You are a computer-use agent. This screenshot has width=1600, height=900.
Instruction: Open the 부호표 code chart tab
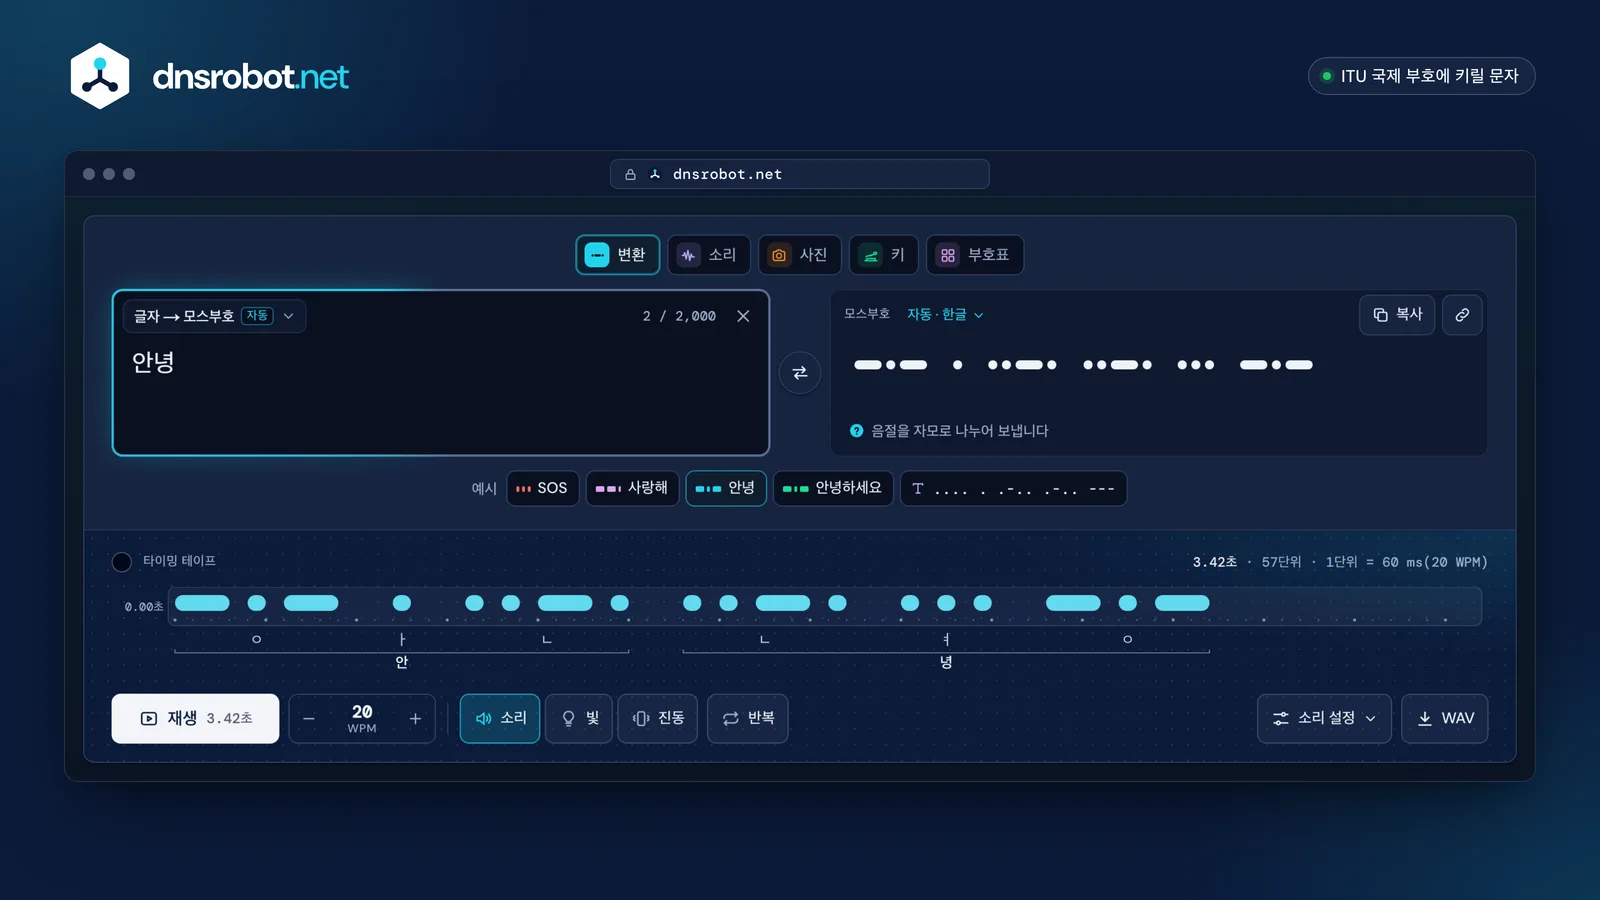(x=975, y=255)
